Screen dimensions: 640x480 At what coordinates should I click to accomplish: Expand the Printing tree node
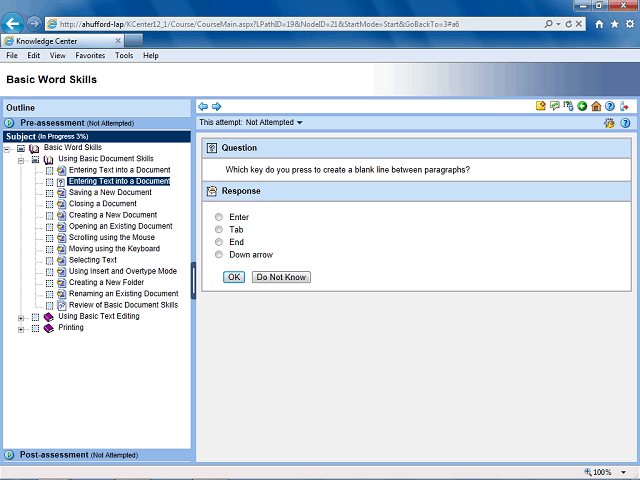[x=21, y=329]
